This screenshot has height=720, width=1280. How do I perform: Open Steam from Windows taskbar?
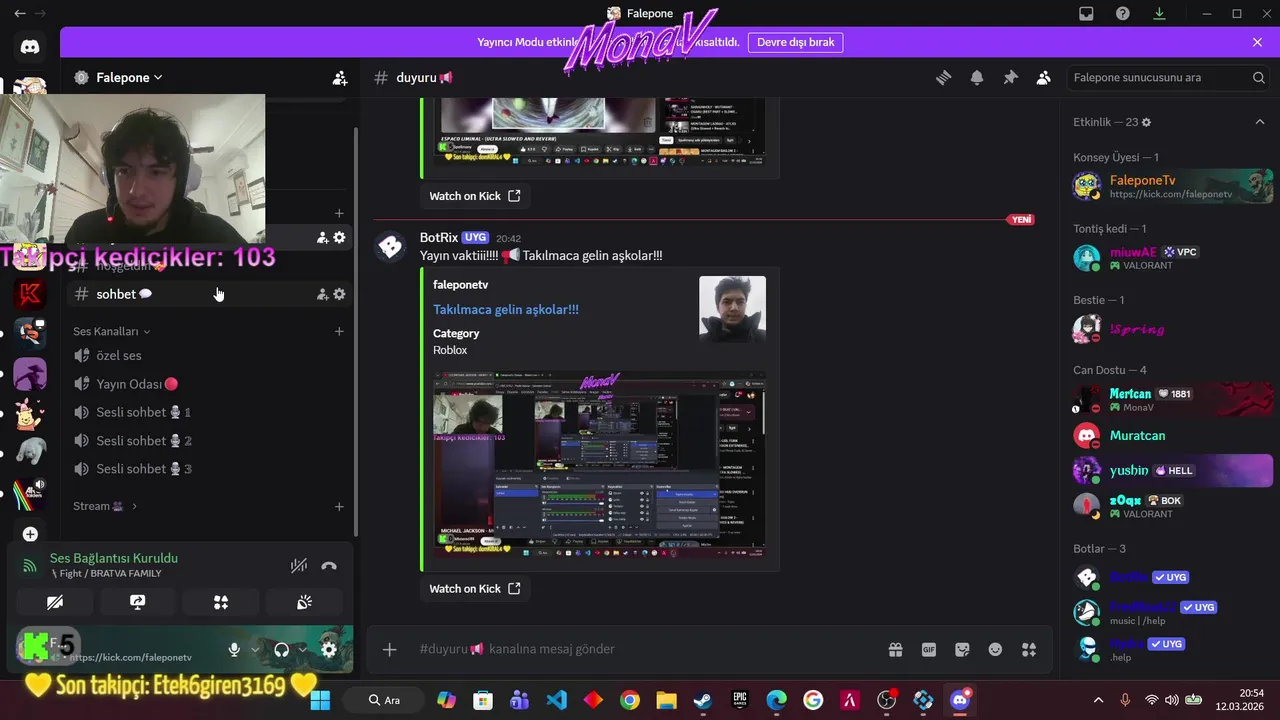click(703, 700)
